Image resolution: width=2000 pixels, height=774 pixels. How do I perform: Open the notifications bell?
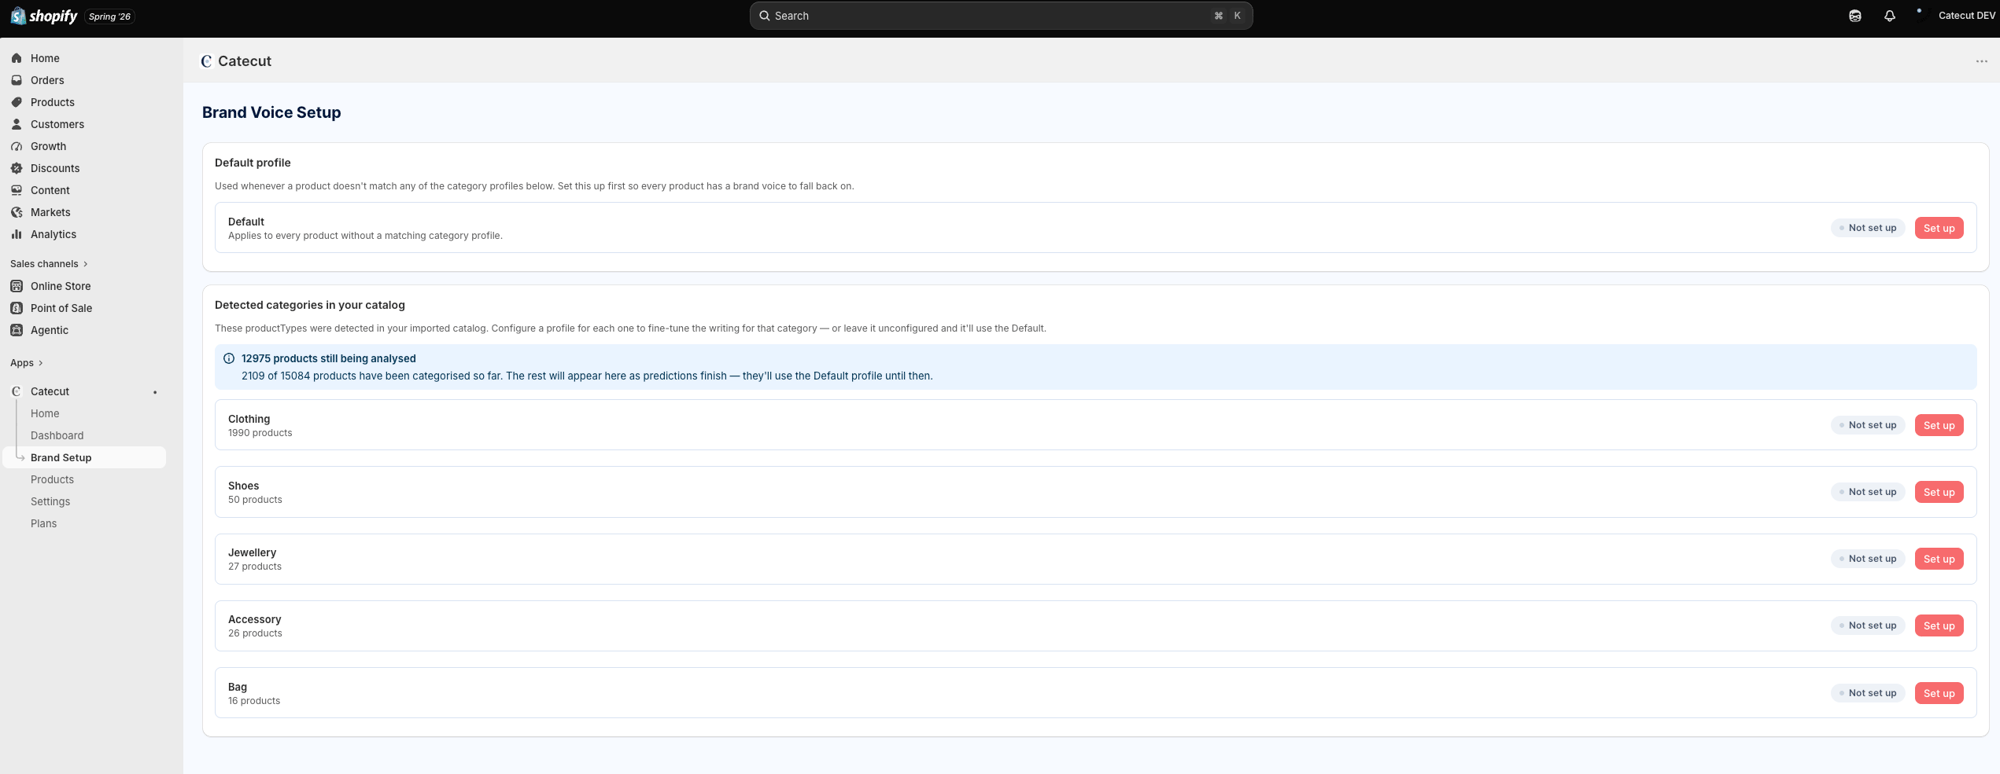[1889, 16]
